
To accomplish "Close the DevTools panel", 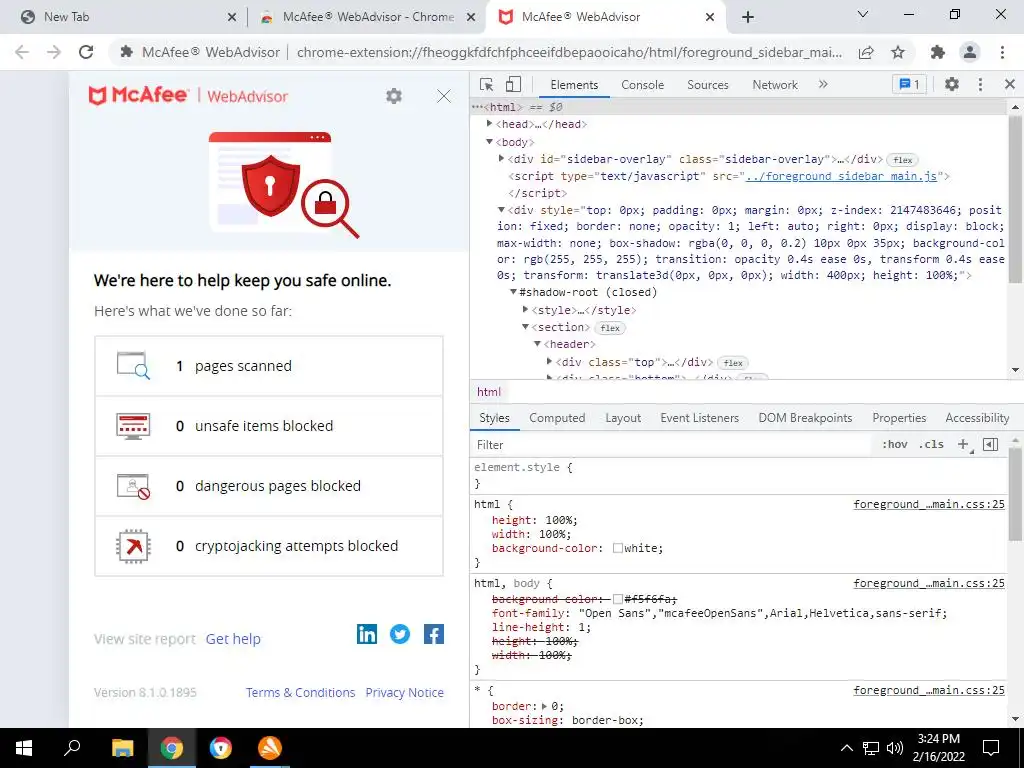I will click(1010, 84).
